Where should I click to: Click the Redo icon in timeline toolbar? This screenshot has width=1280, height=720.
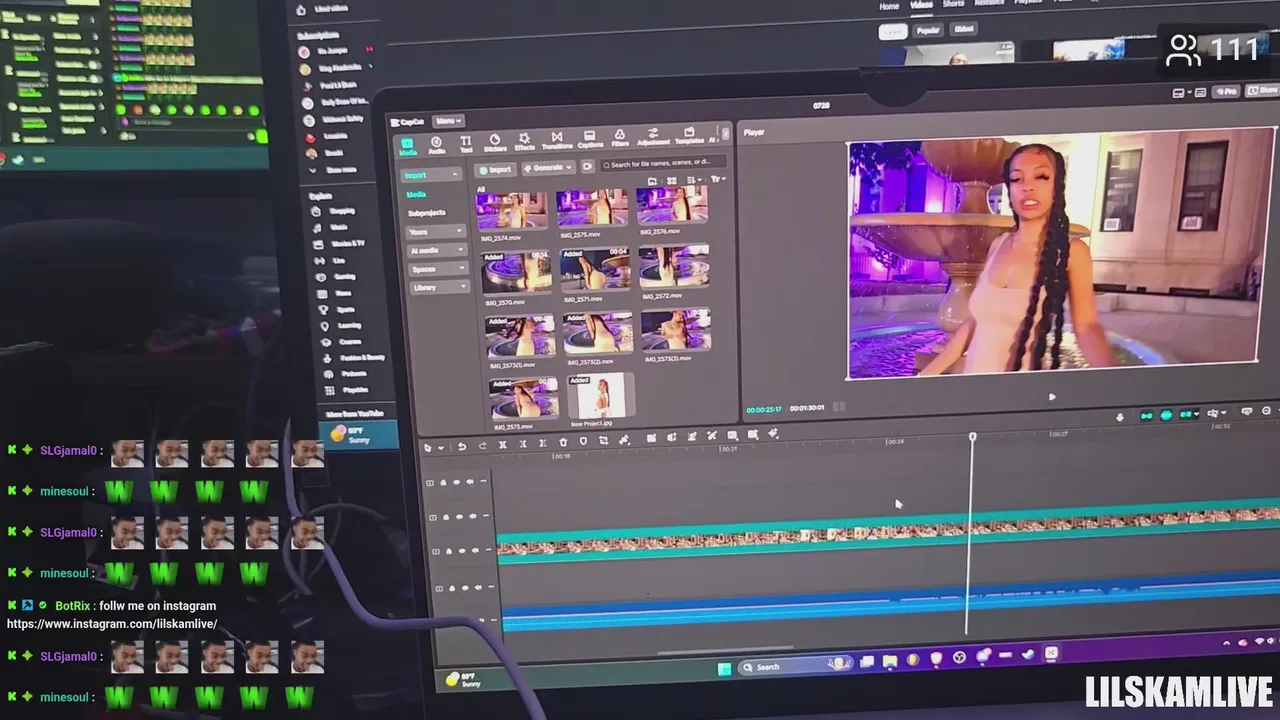pos(482,445)
